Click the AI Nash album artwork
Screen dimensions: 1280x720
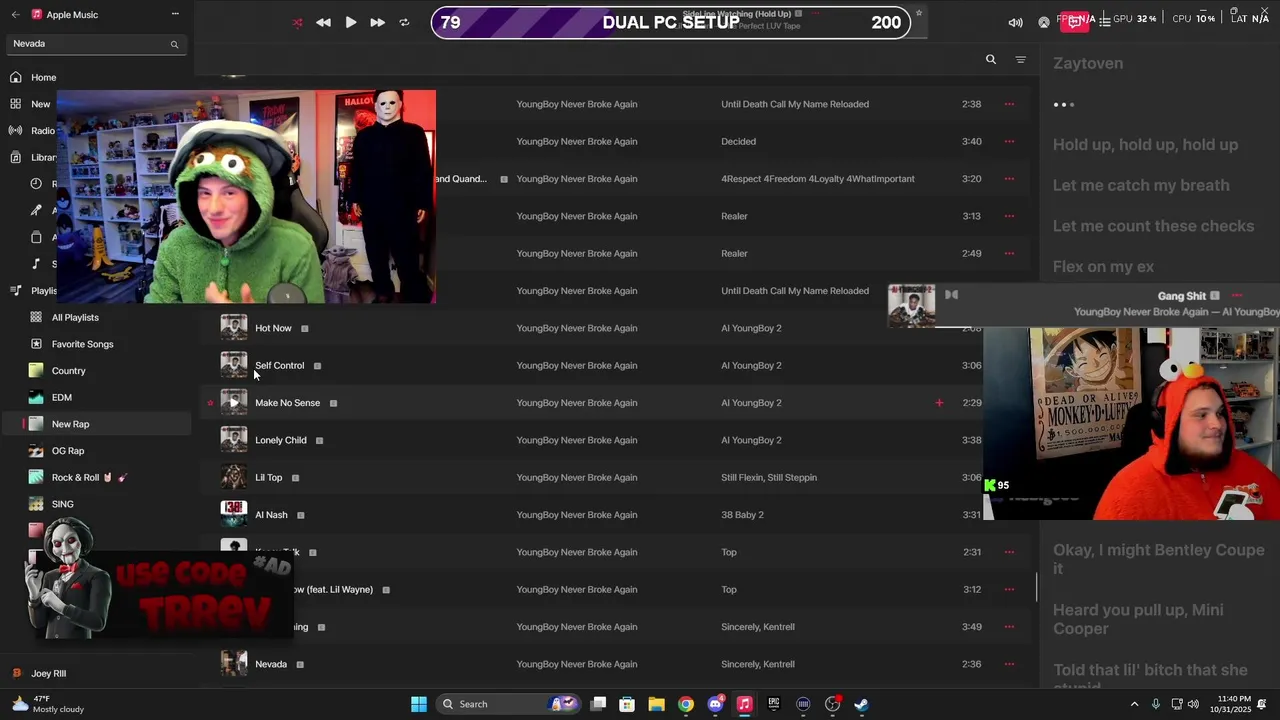pos(234,515)
